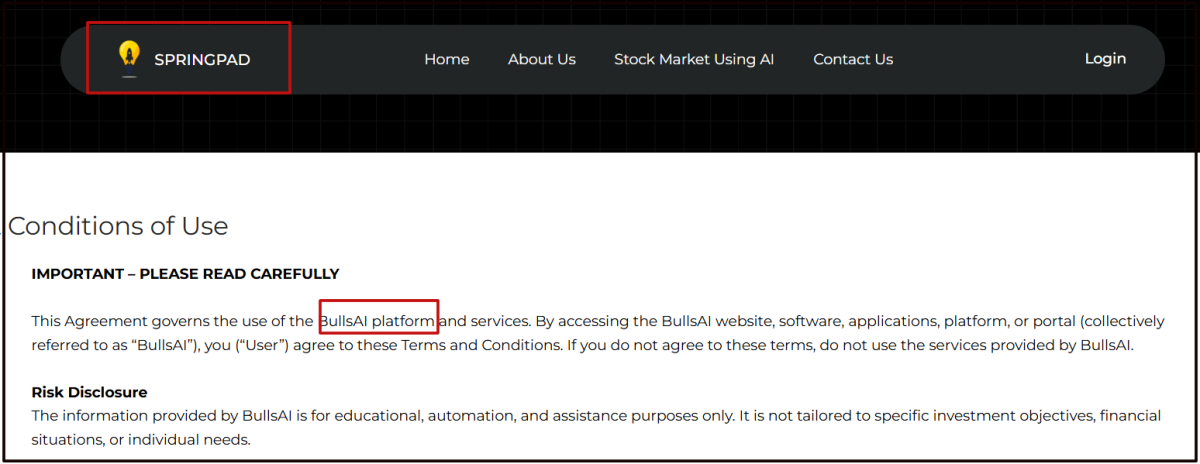1200x464 pixels.
Task: Select the Conditions of Use heading
Action: pyautogui.click(x=118, y=226)
